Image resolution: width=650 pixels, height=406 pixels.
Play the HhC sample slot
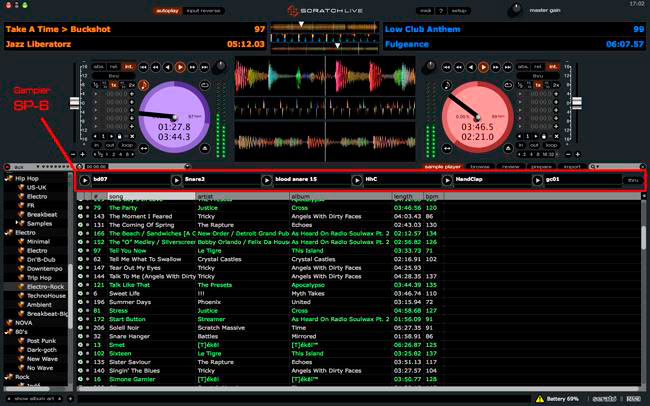pyautogui.click(x=357, y=180)
